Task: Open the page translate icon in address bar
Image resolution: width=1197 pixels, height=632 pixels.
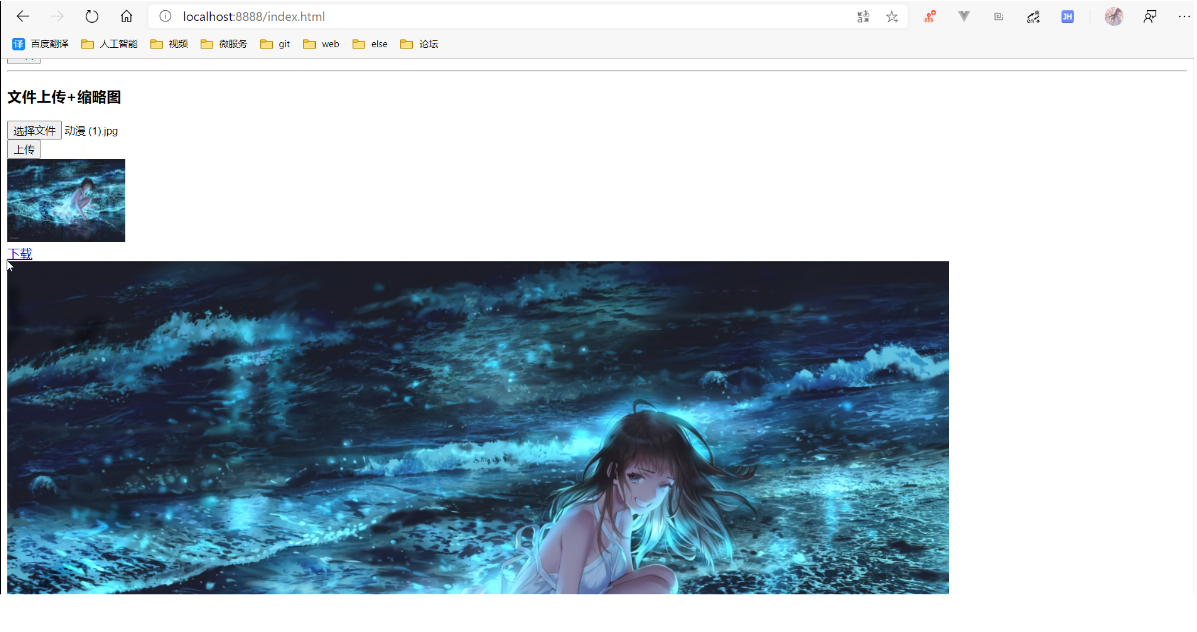Action: [863, 16]
